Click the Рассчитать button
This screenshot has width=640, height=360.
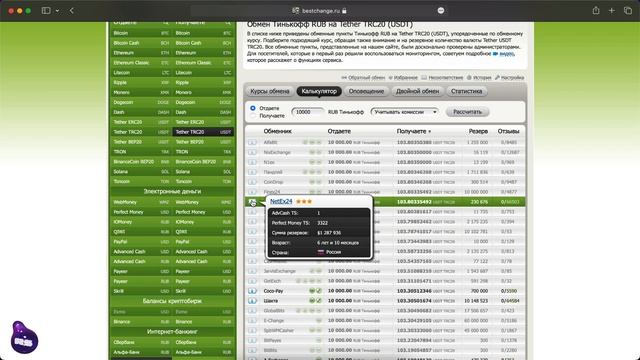467,112
